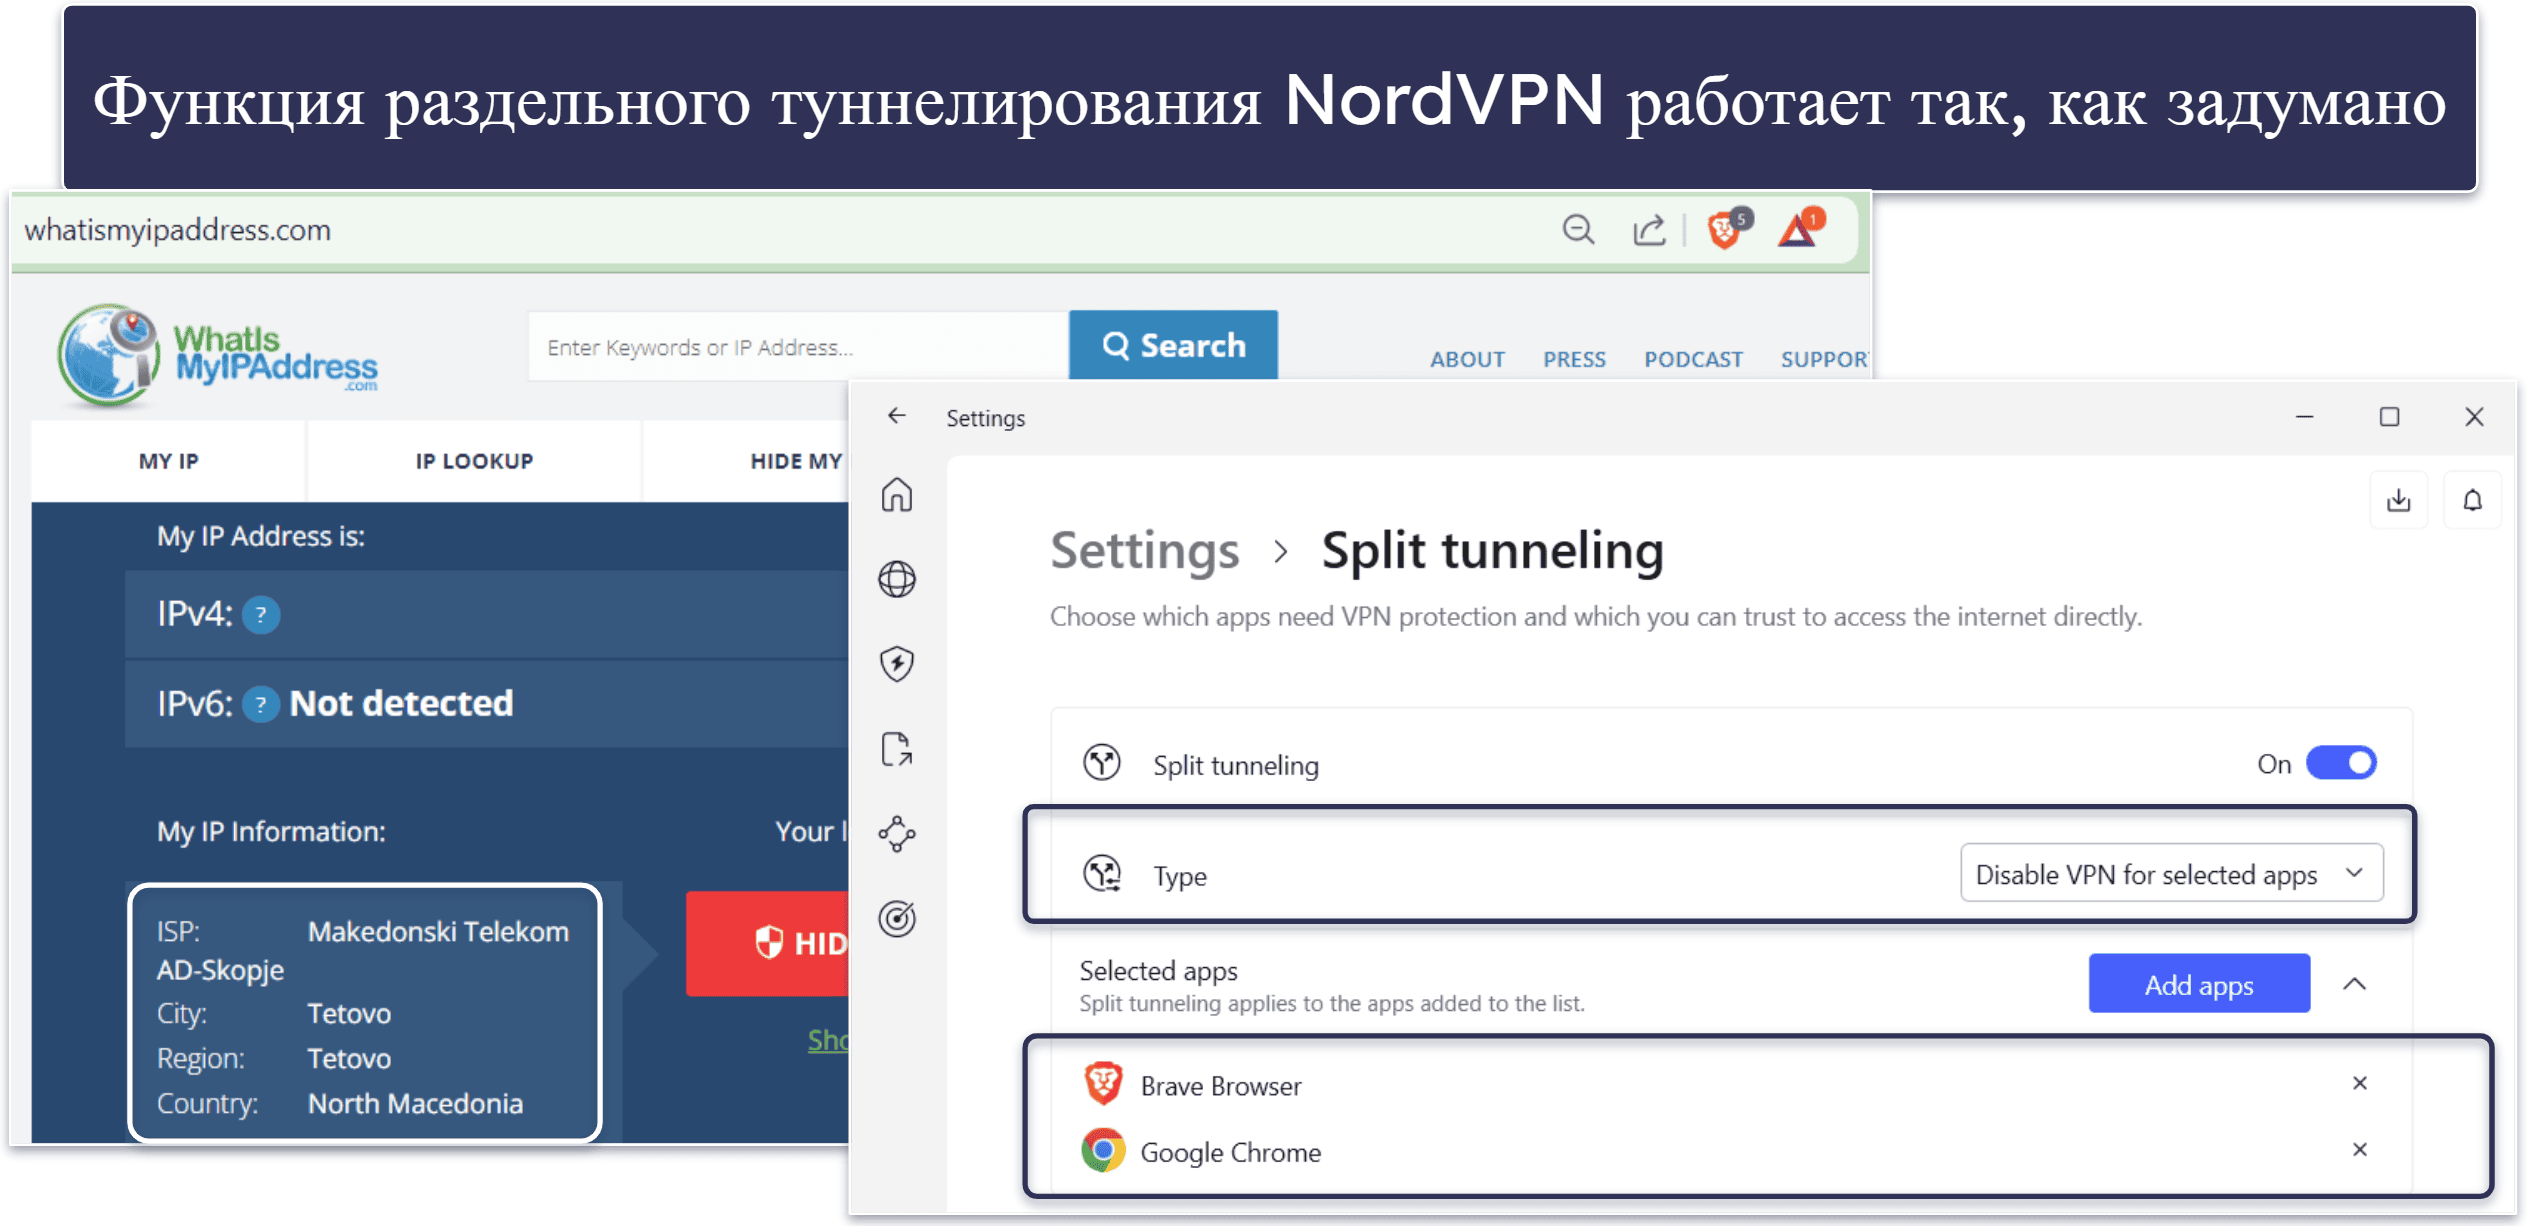
Task: Click the Not detected IPv6 text
Action: (401, 703)
